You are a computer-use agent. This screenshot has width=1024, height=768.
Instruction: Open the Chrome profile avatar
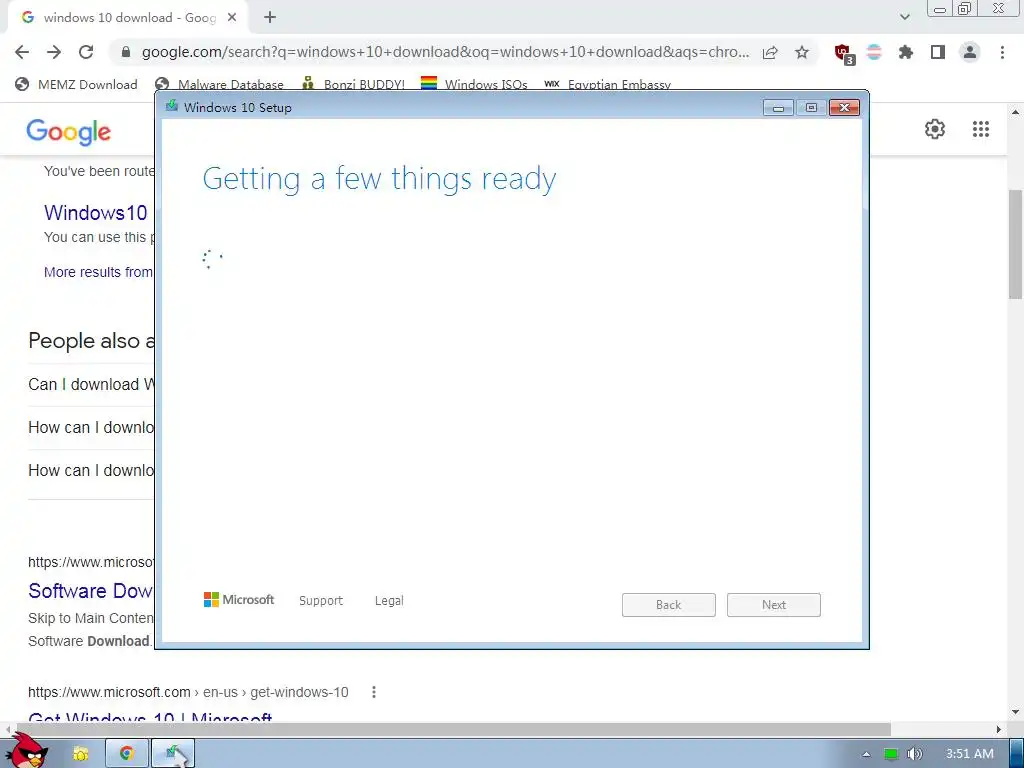tap(970, 52)
